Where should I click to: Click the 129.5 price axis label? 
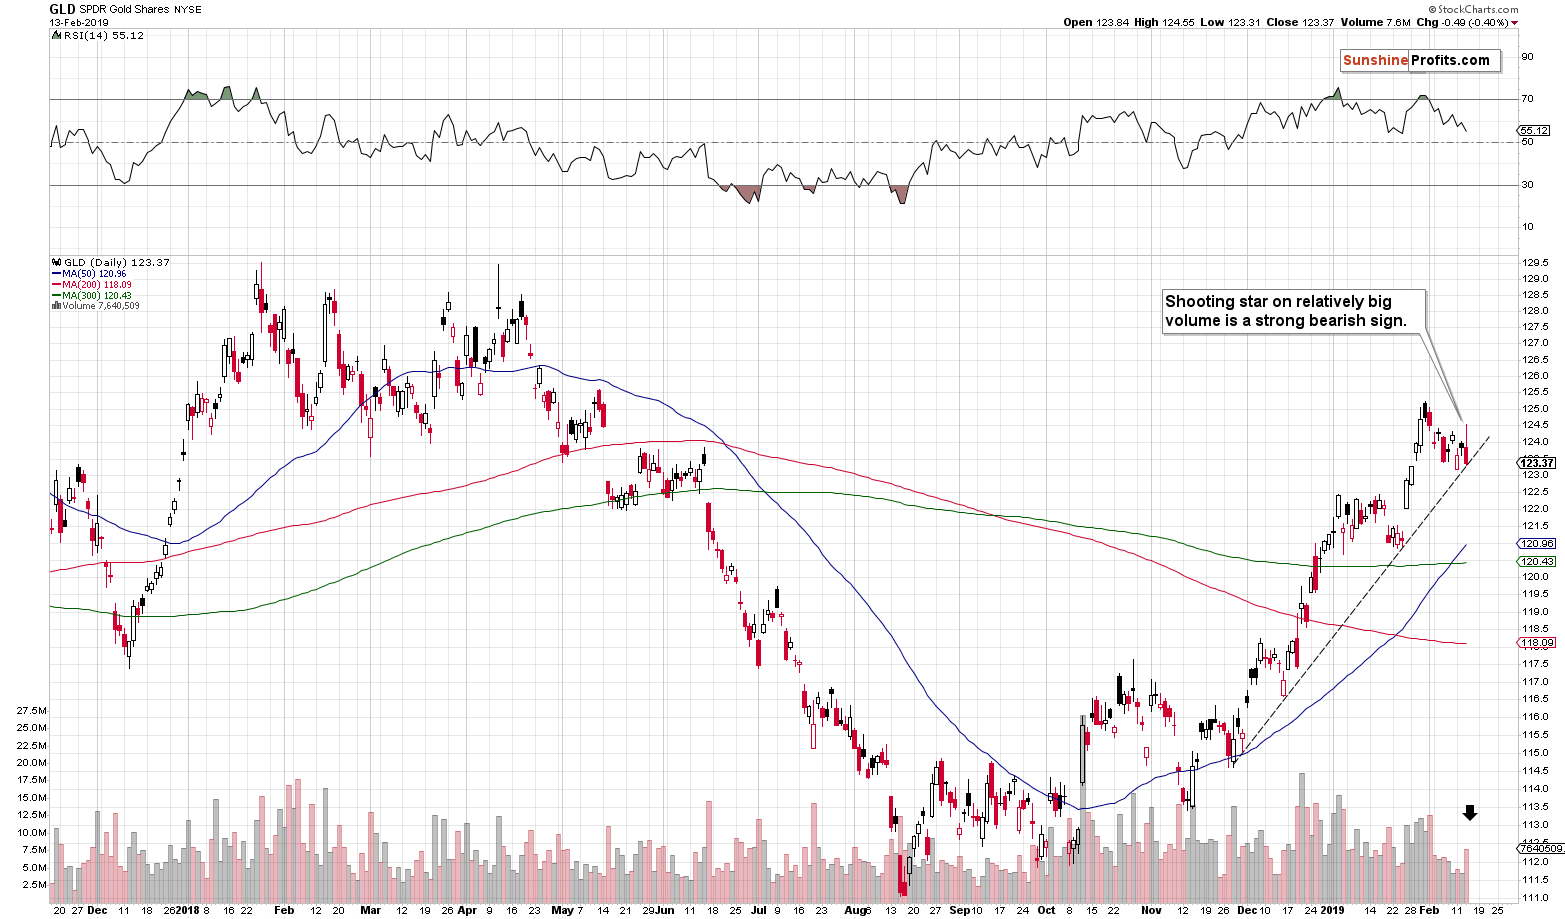pos(1535,262)
